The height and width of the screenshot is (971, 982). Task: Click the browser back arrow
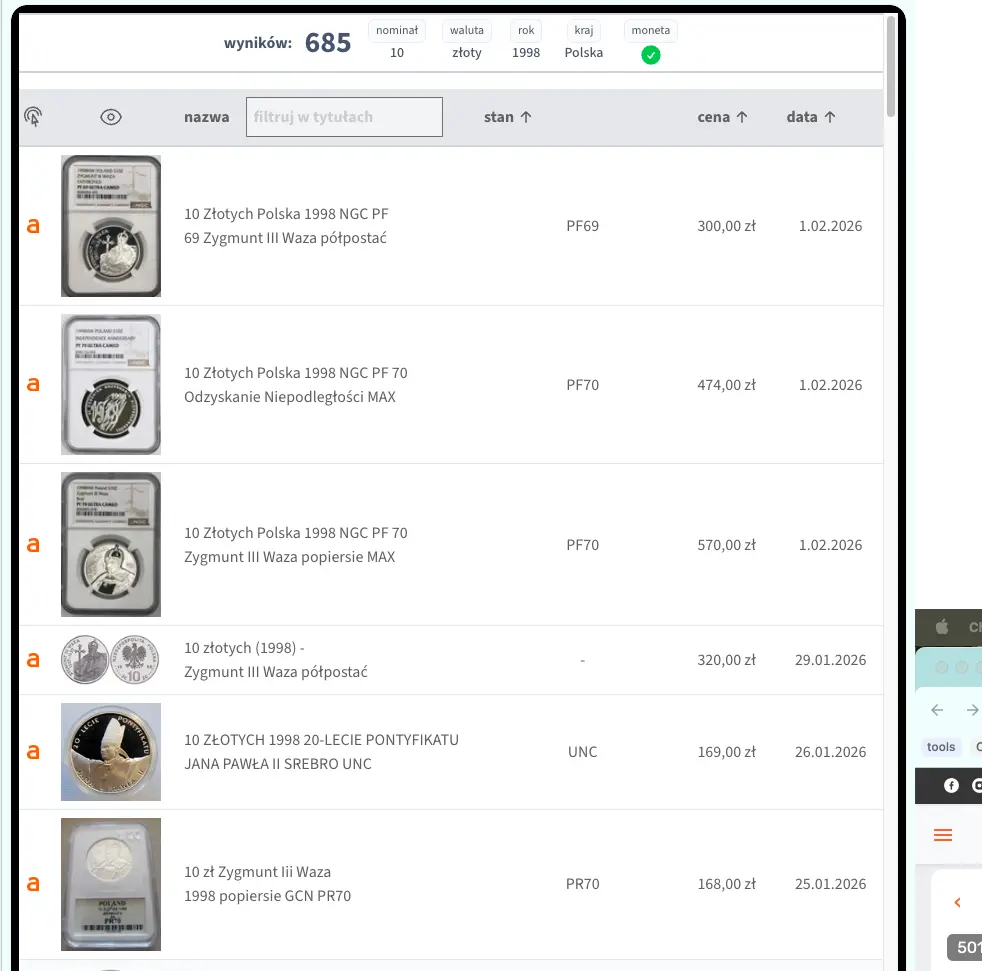tap(937, 710)
